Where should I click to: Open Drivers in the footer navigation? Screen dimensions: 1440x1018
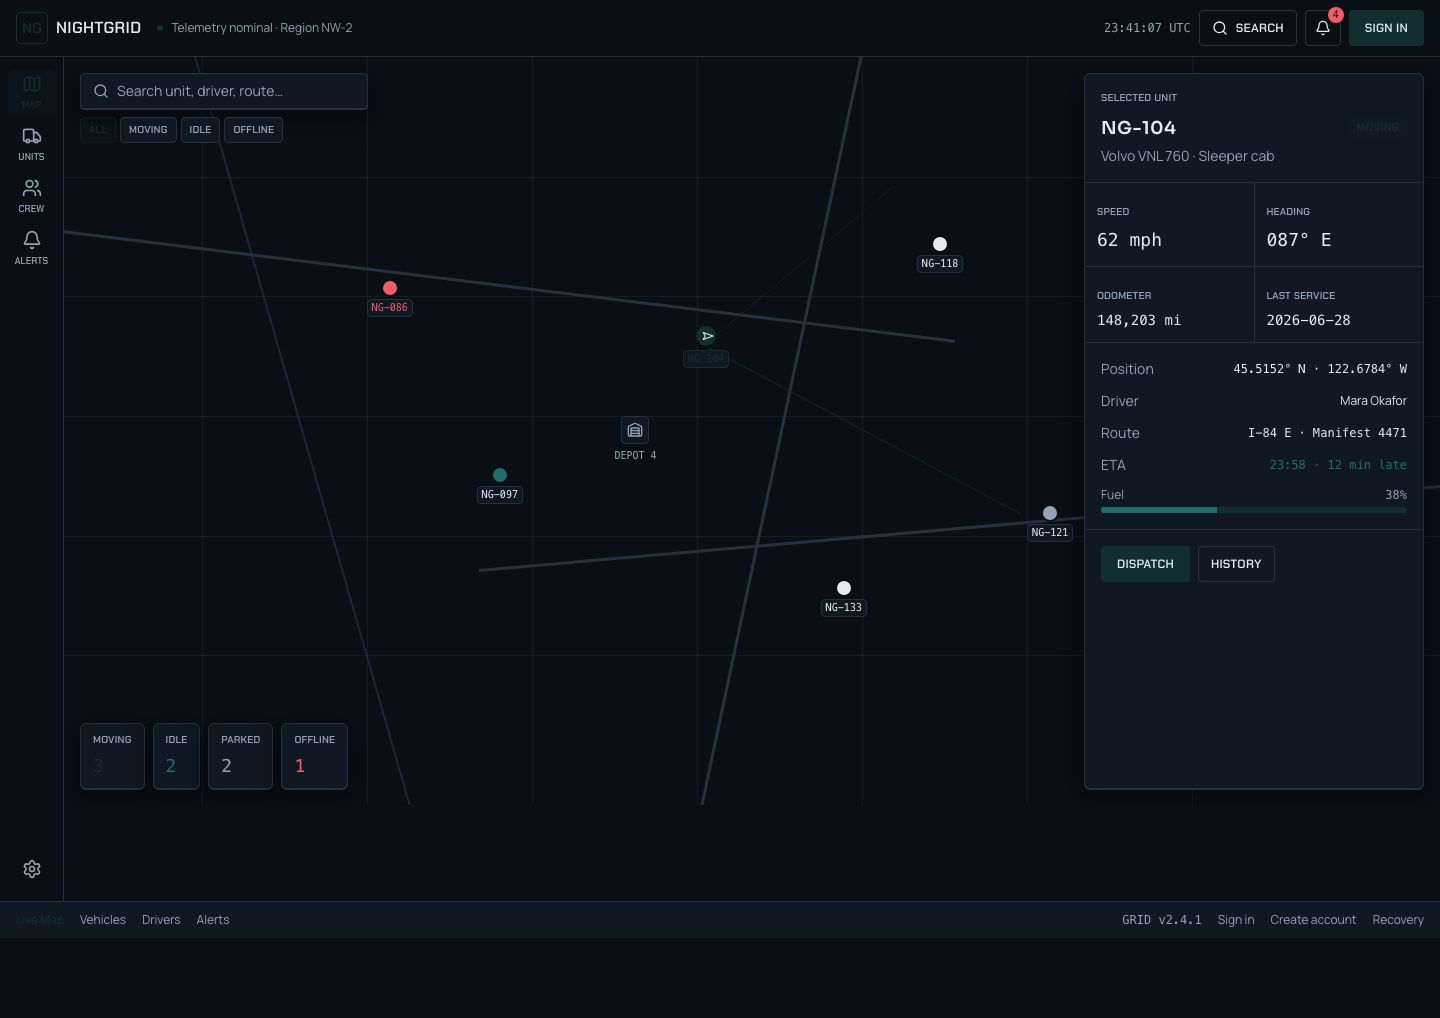tap(161, 920)
